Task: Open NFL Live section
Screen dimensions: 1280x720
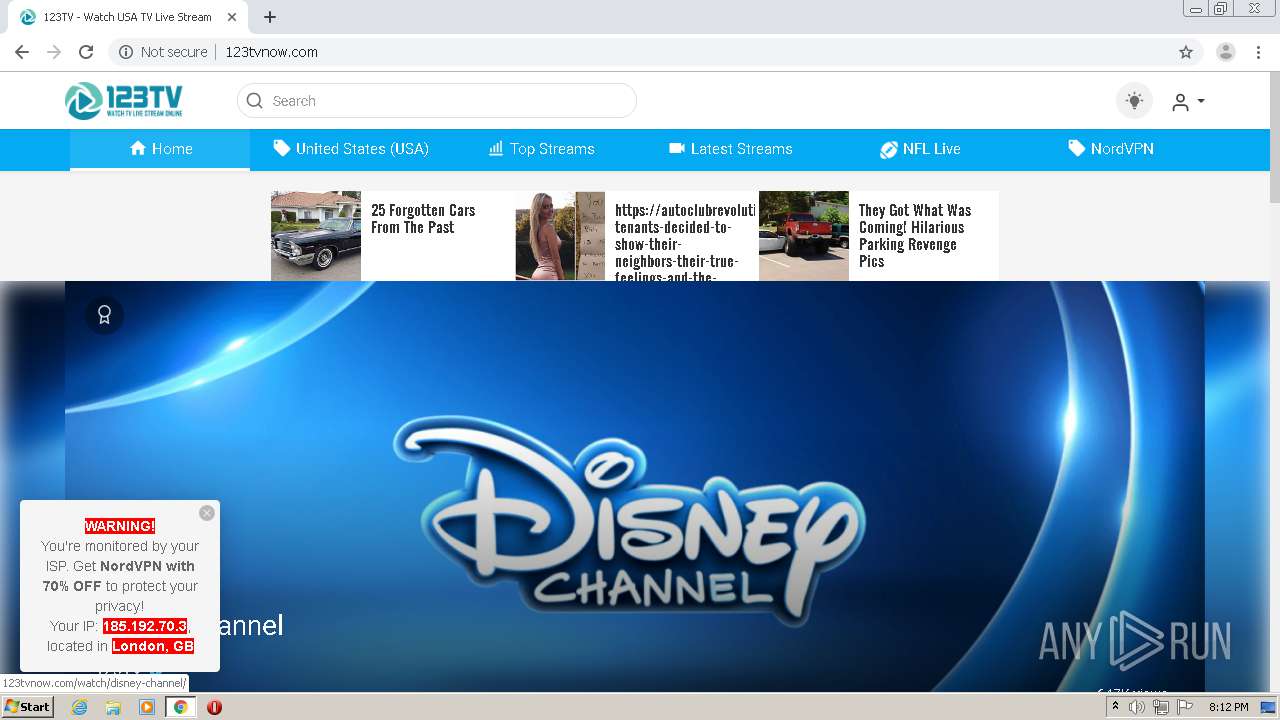Action: coord(920,149)
